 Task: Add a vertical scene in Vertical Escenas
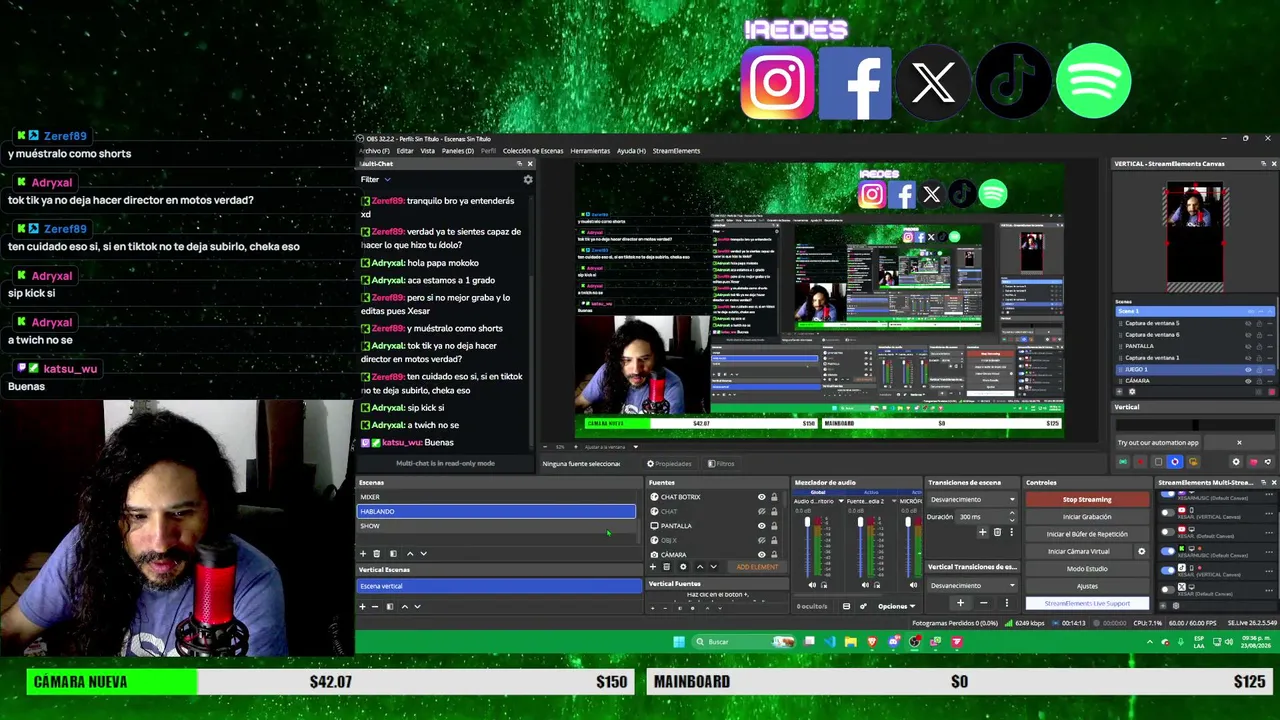pos(363,606)
